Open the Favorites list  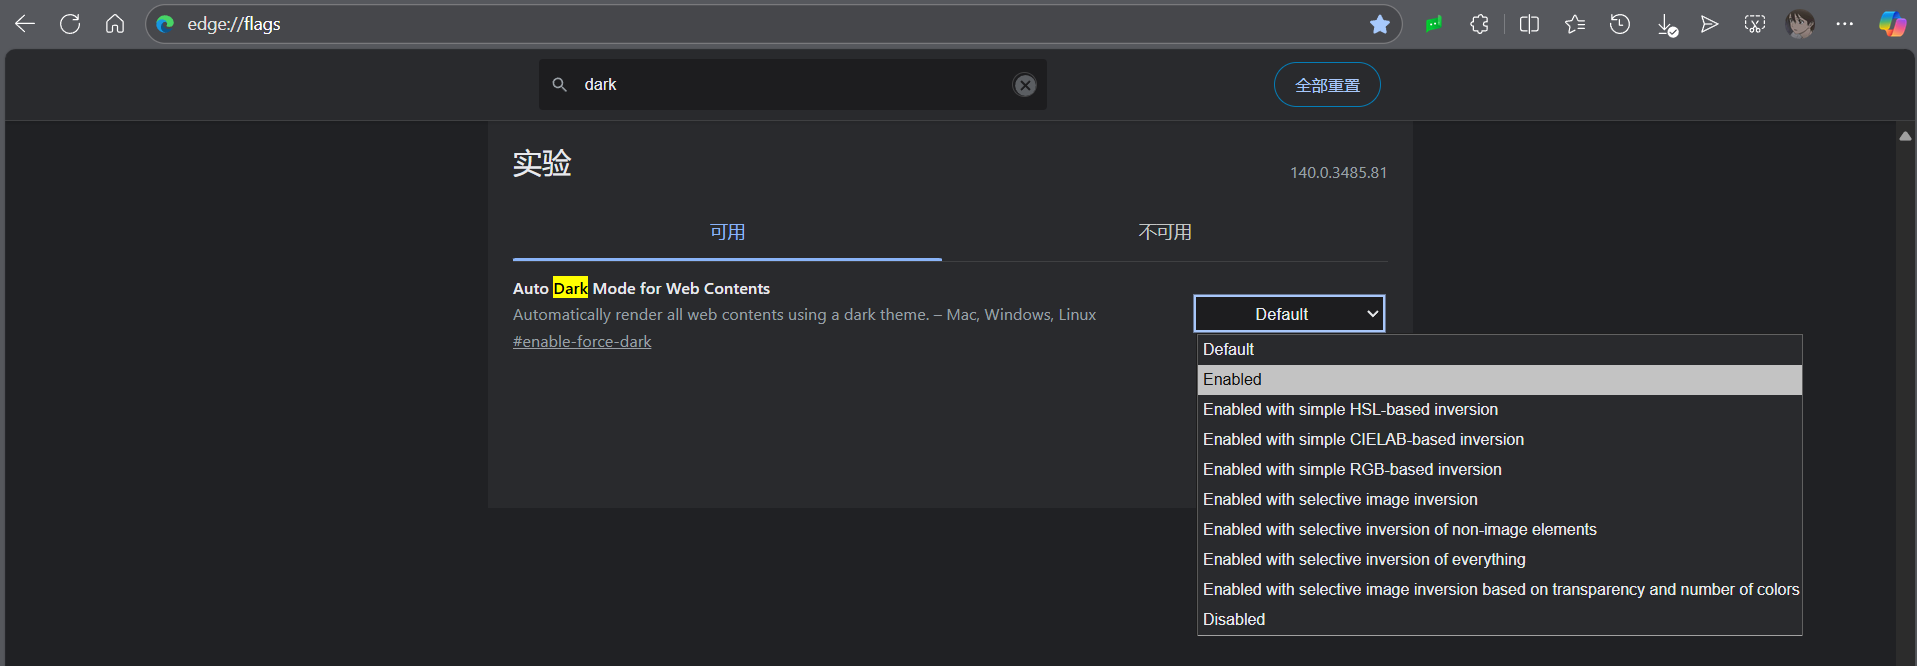[1575, 24]
